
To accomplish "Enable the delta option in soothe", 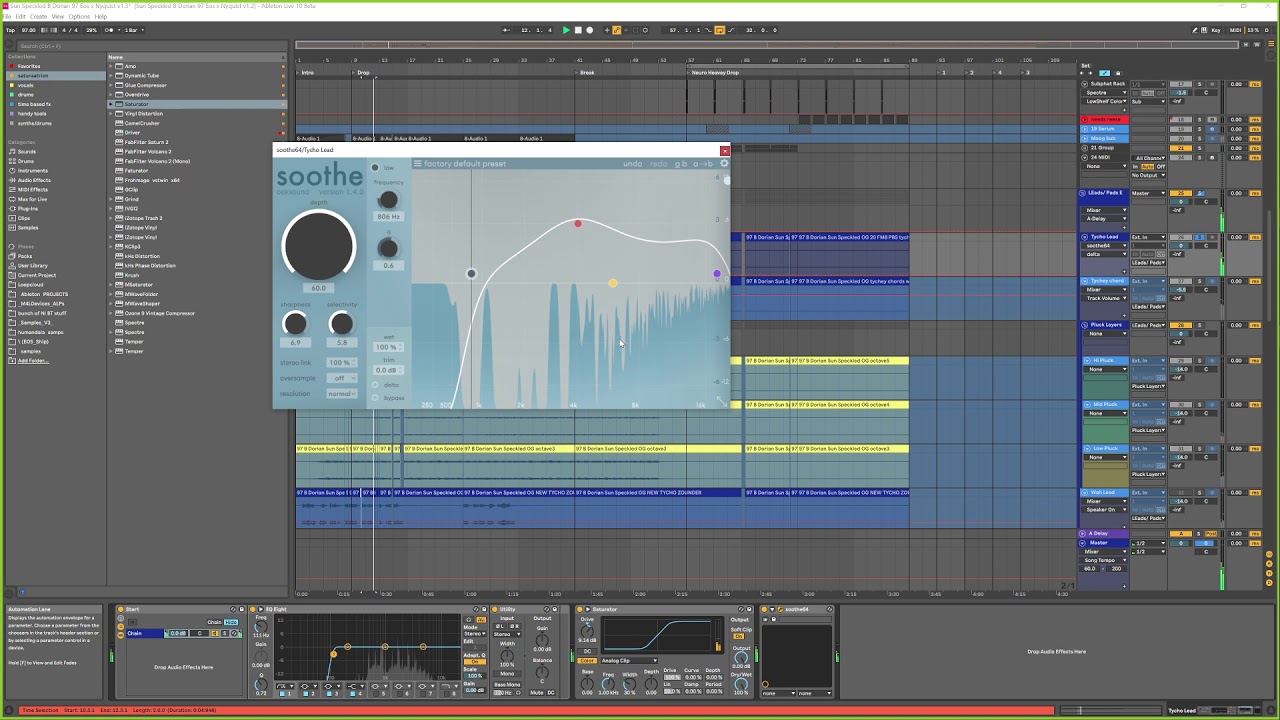I will point(376,385).
